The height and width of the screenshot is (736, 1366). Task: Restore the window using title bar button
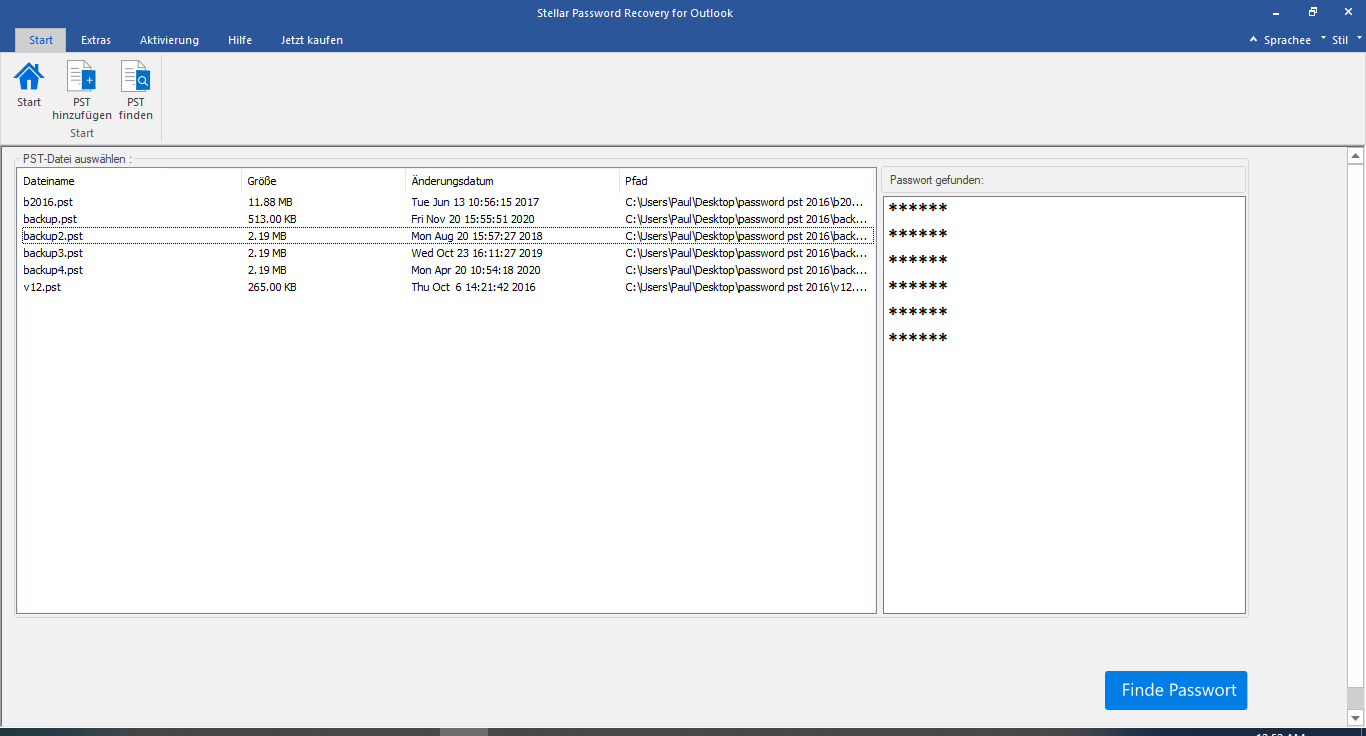point(1313,12)
